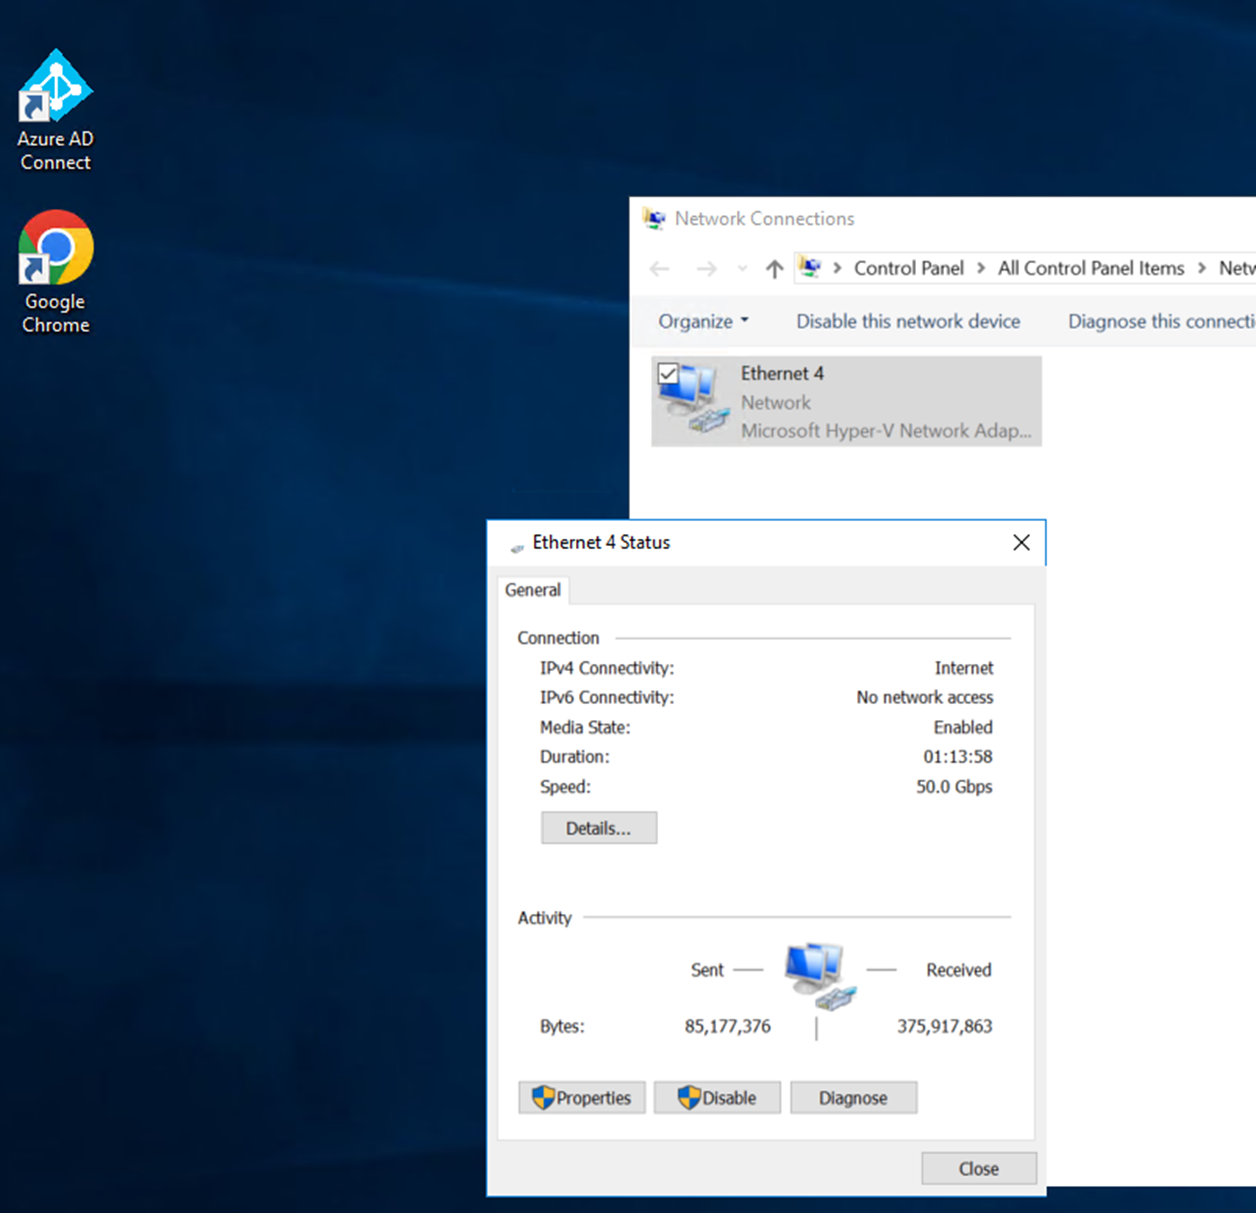Click Disable this network device
1256x1213 pixels.
(x=908, y=321)
